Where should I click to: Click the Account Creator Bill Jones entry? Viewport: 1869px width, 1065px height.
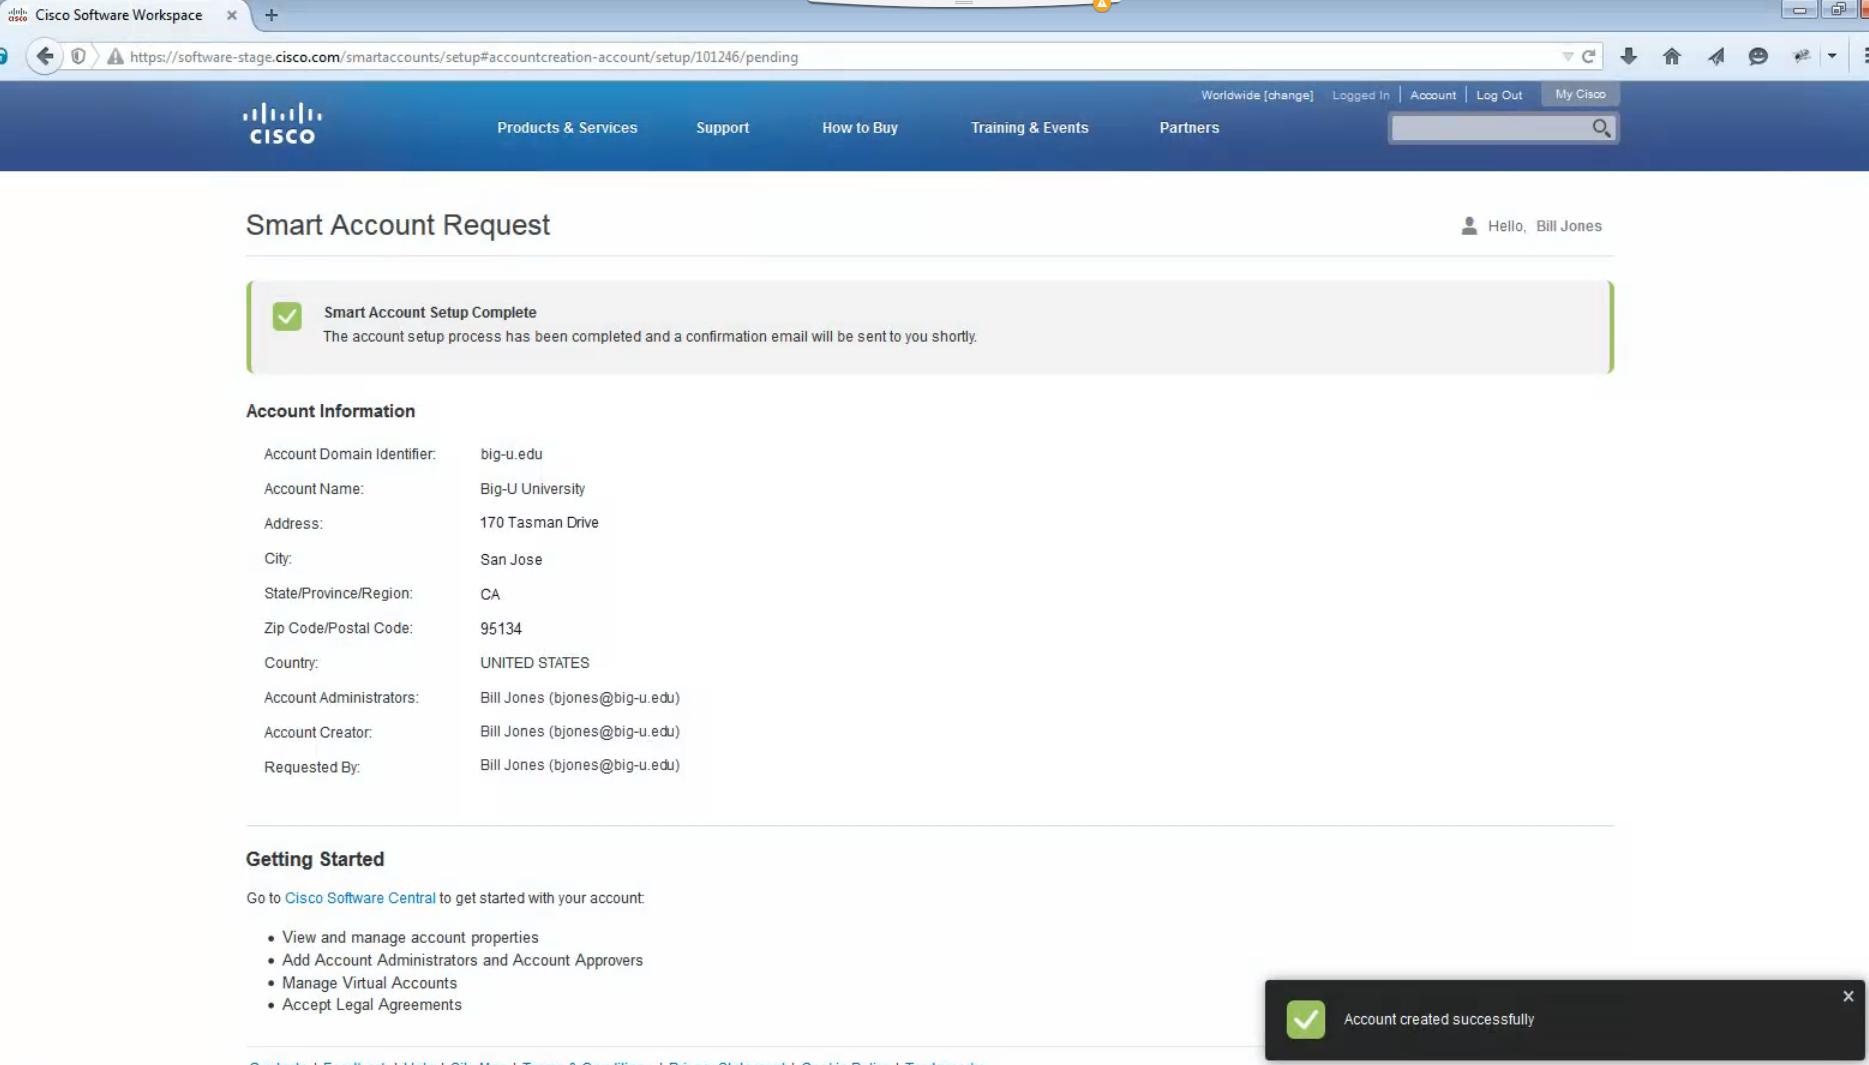580,732
